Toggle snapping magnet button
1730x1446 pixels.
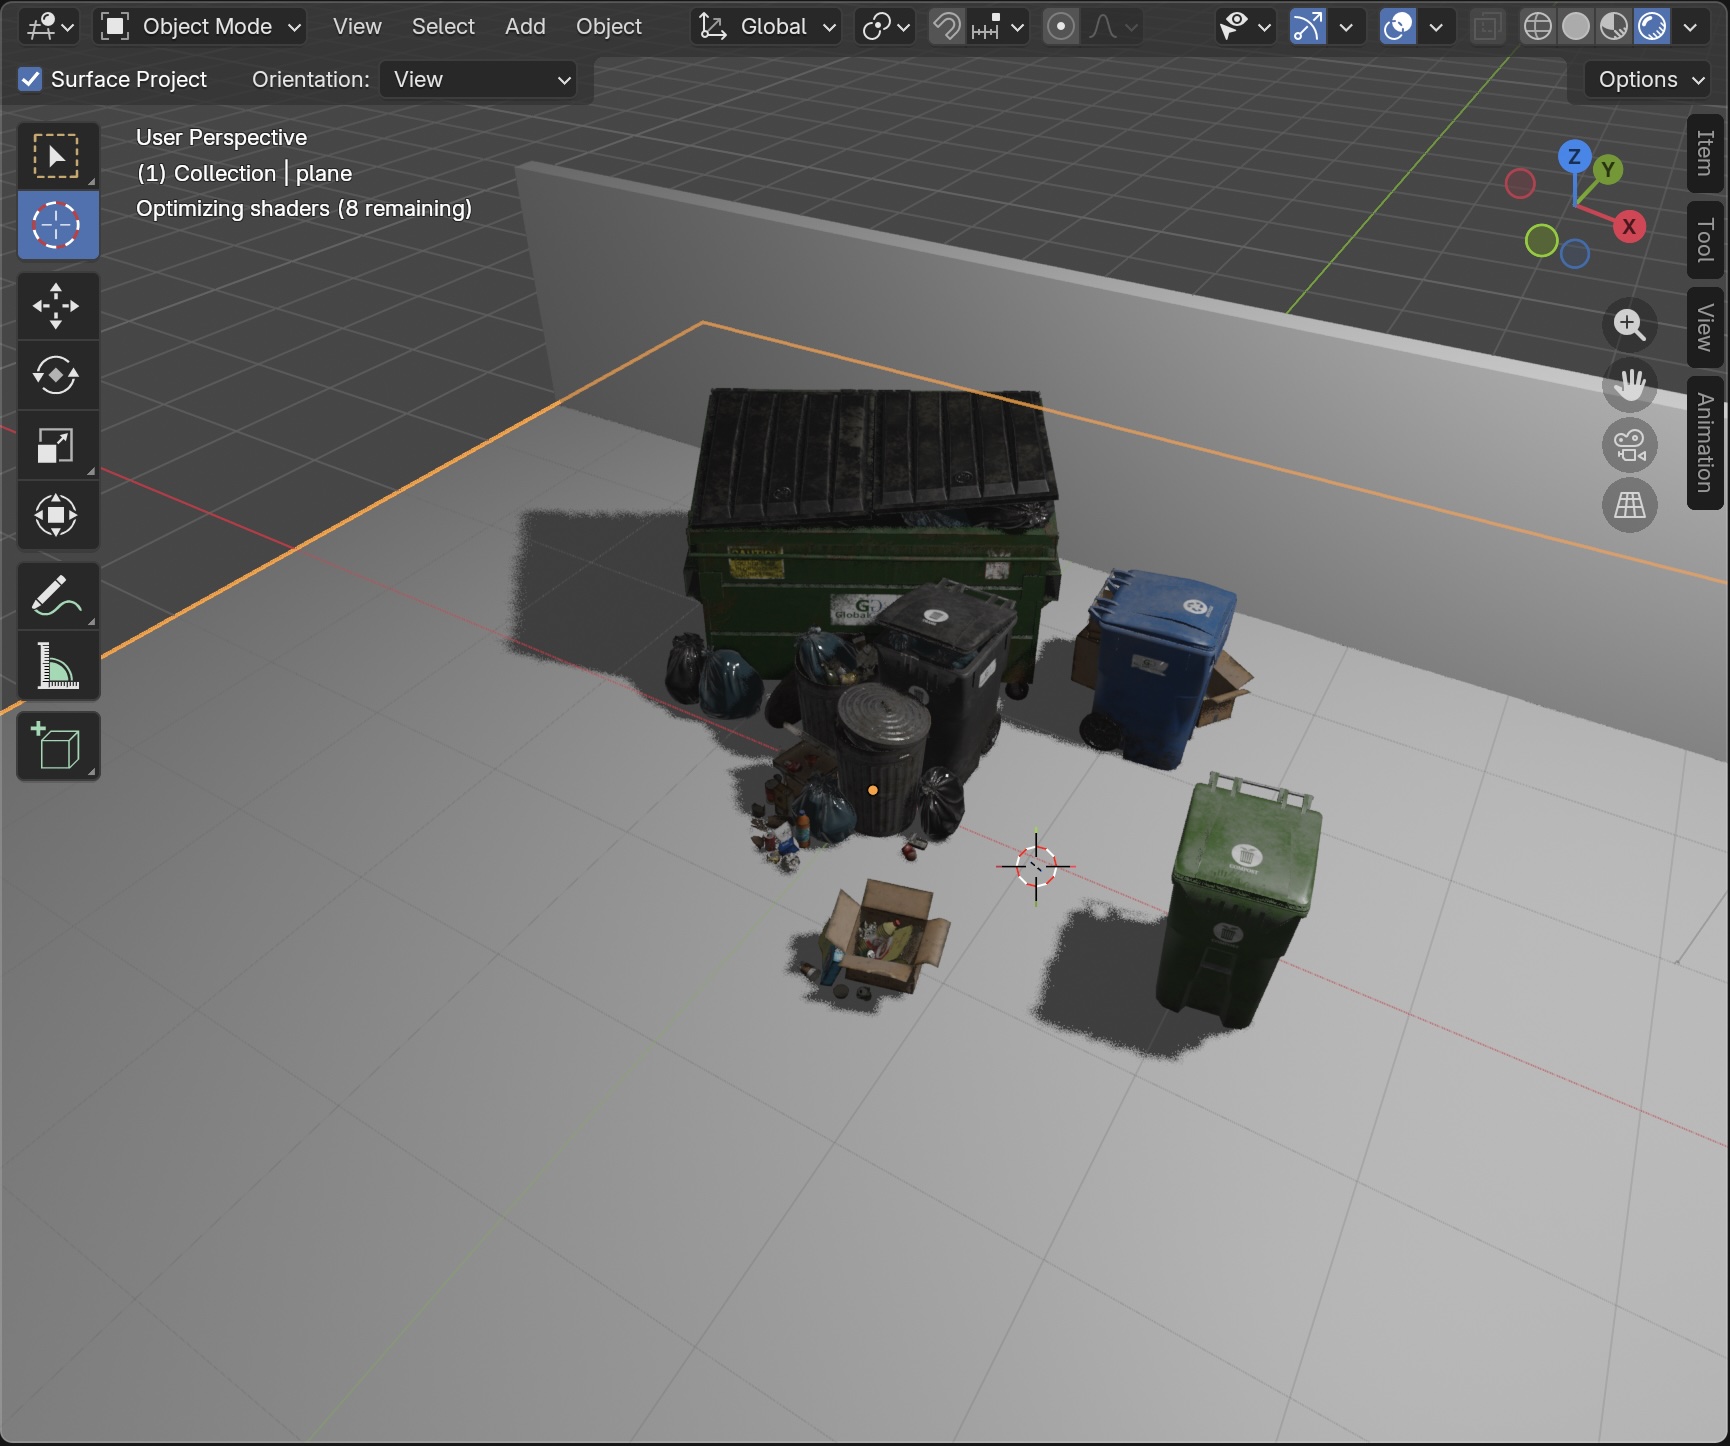click(946, 27)
